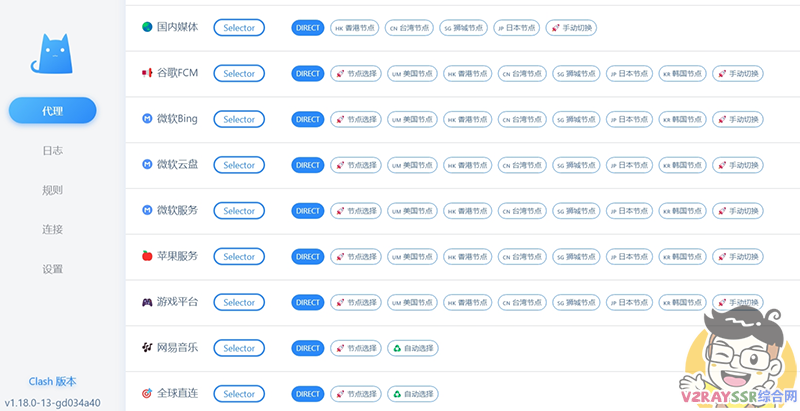Click the globe icon beside 国内媒体
The width and height of the screenshot is (800, 411).
tap(147, 27)
